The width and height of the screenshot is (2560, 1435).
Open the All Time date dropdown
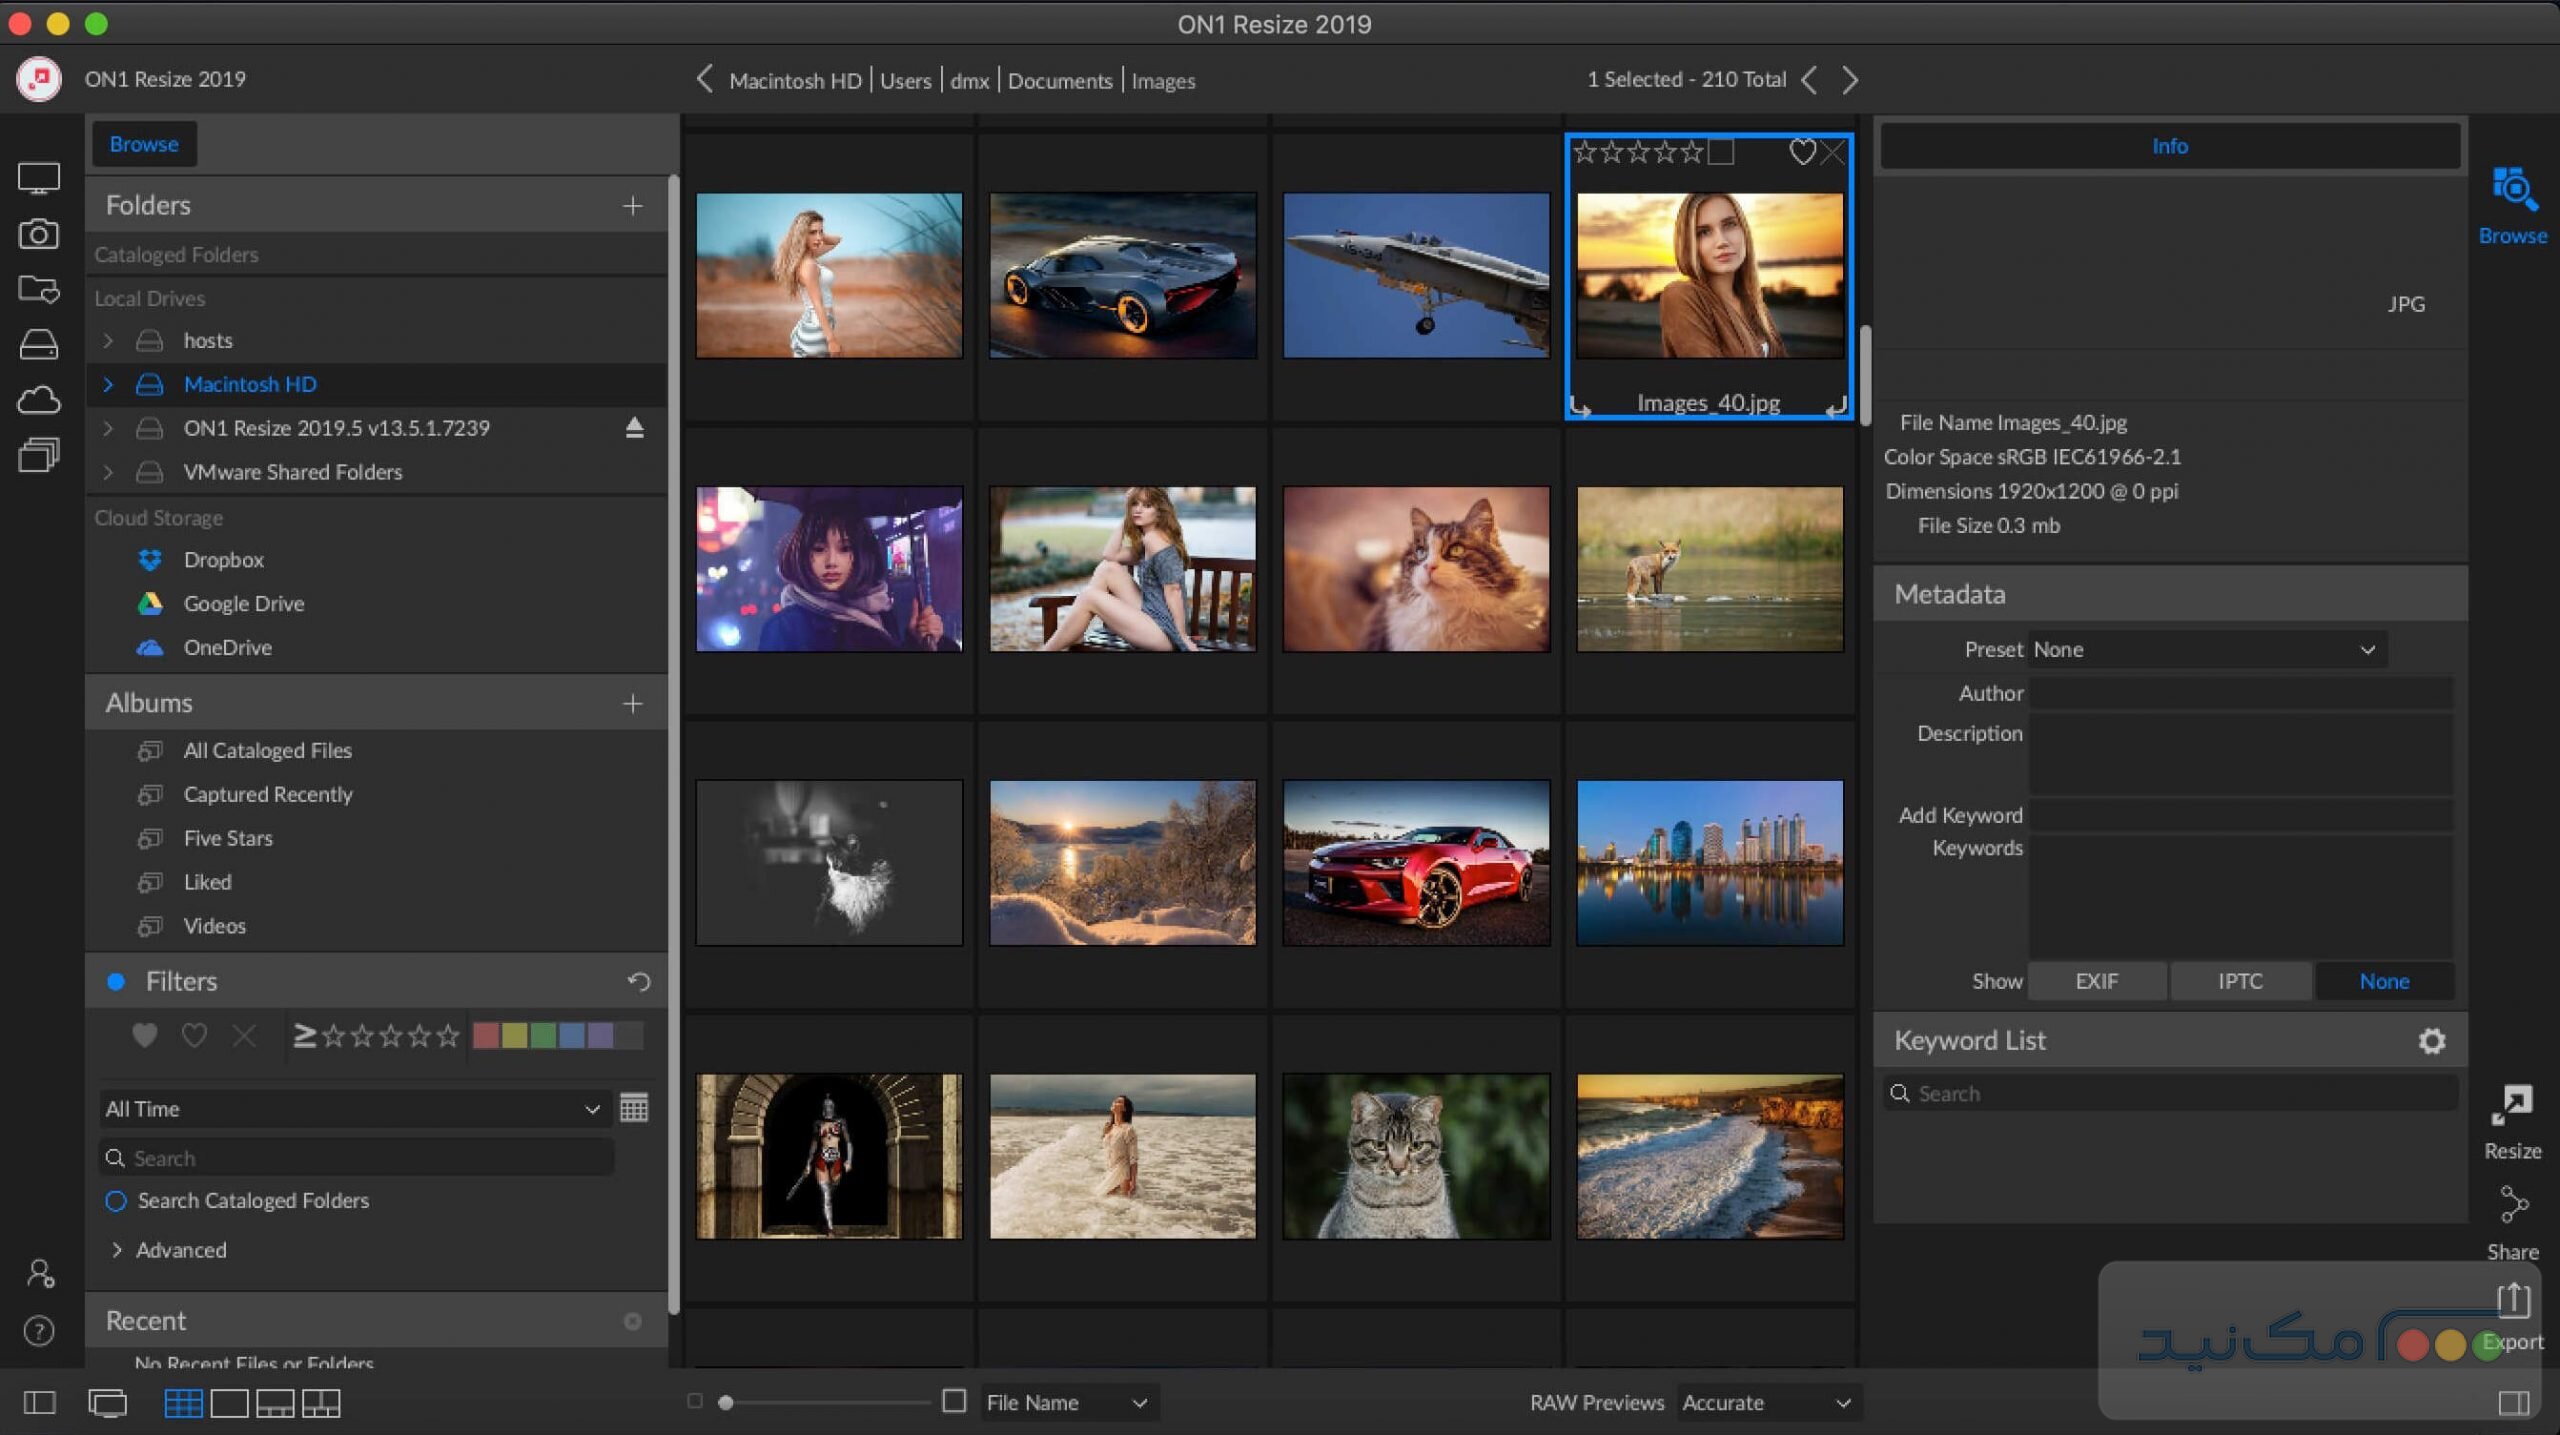pyautogui.click(x=352, y=1109)
